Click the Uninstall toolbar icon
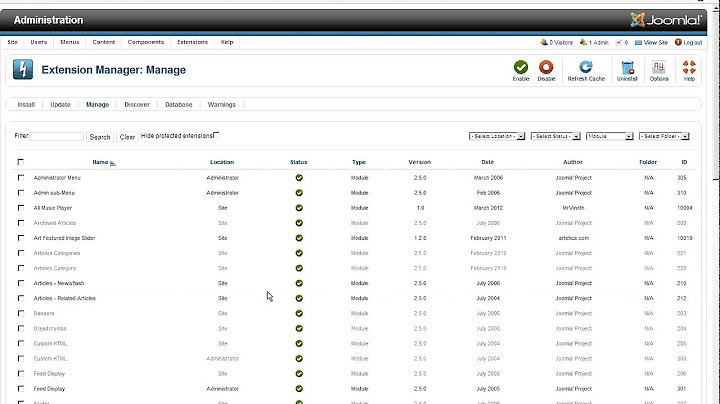720x404 pixels. (x=627, y=67)
